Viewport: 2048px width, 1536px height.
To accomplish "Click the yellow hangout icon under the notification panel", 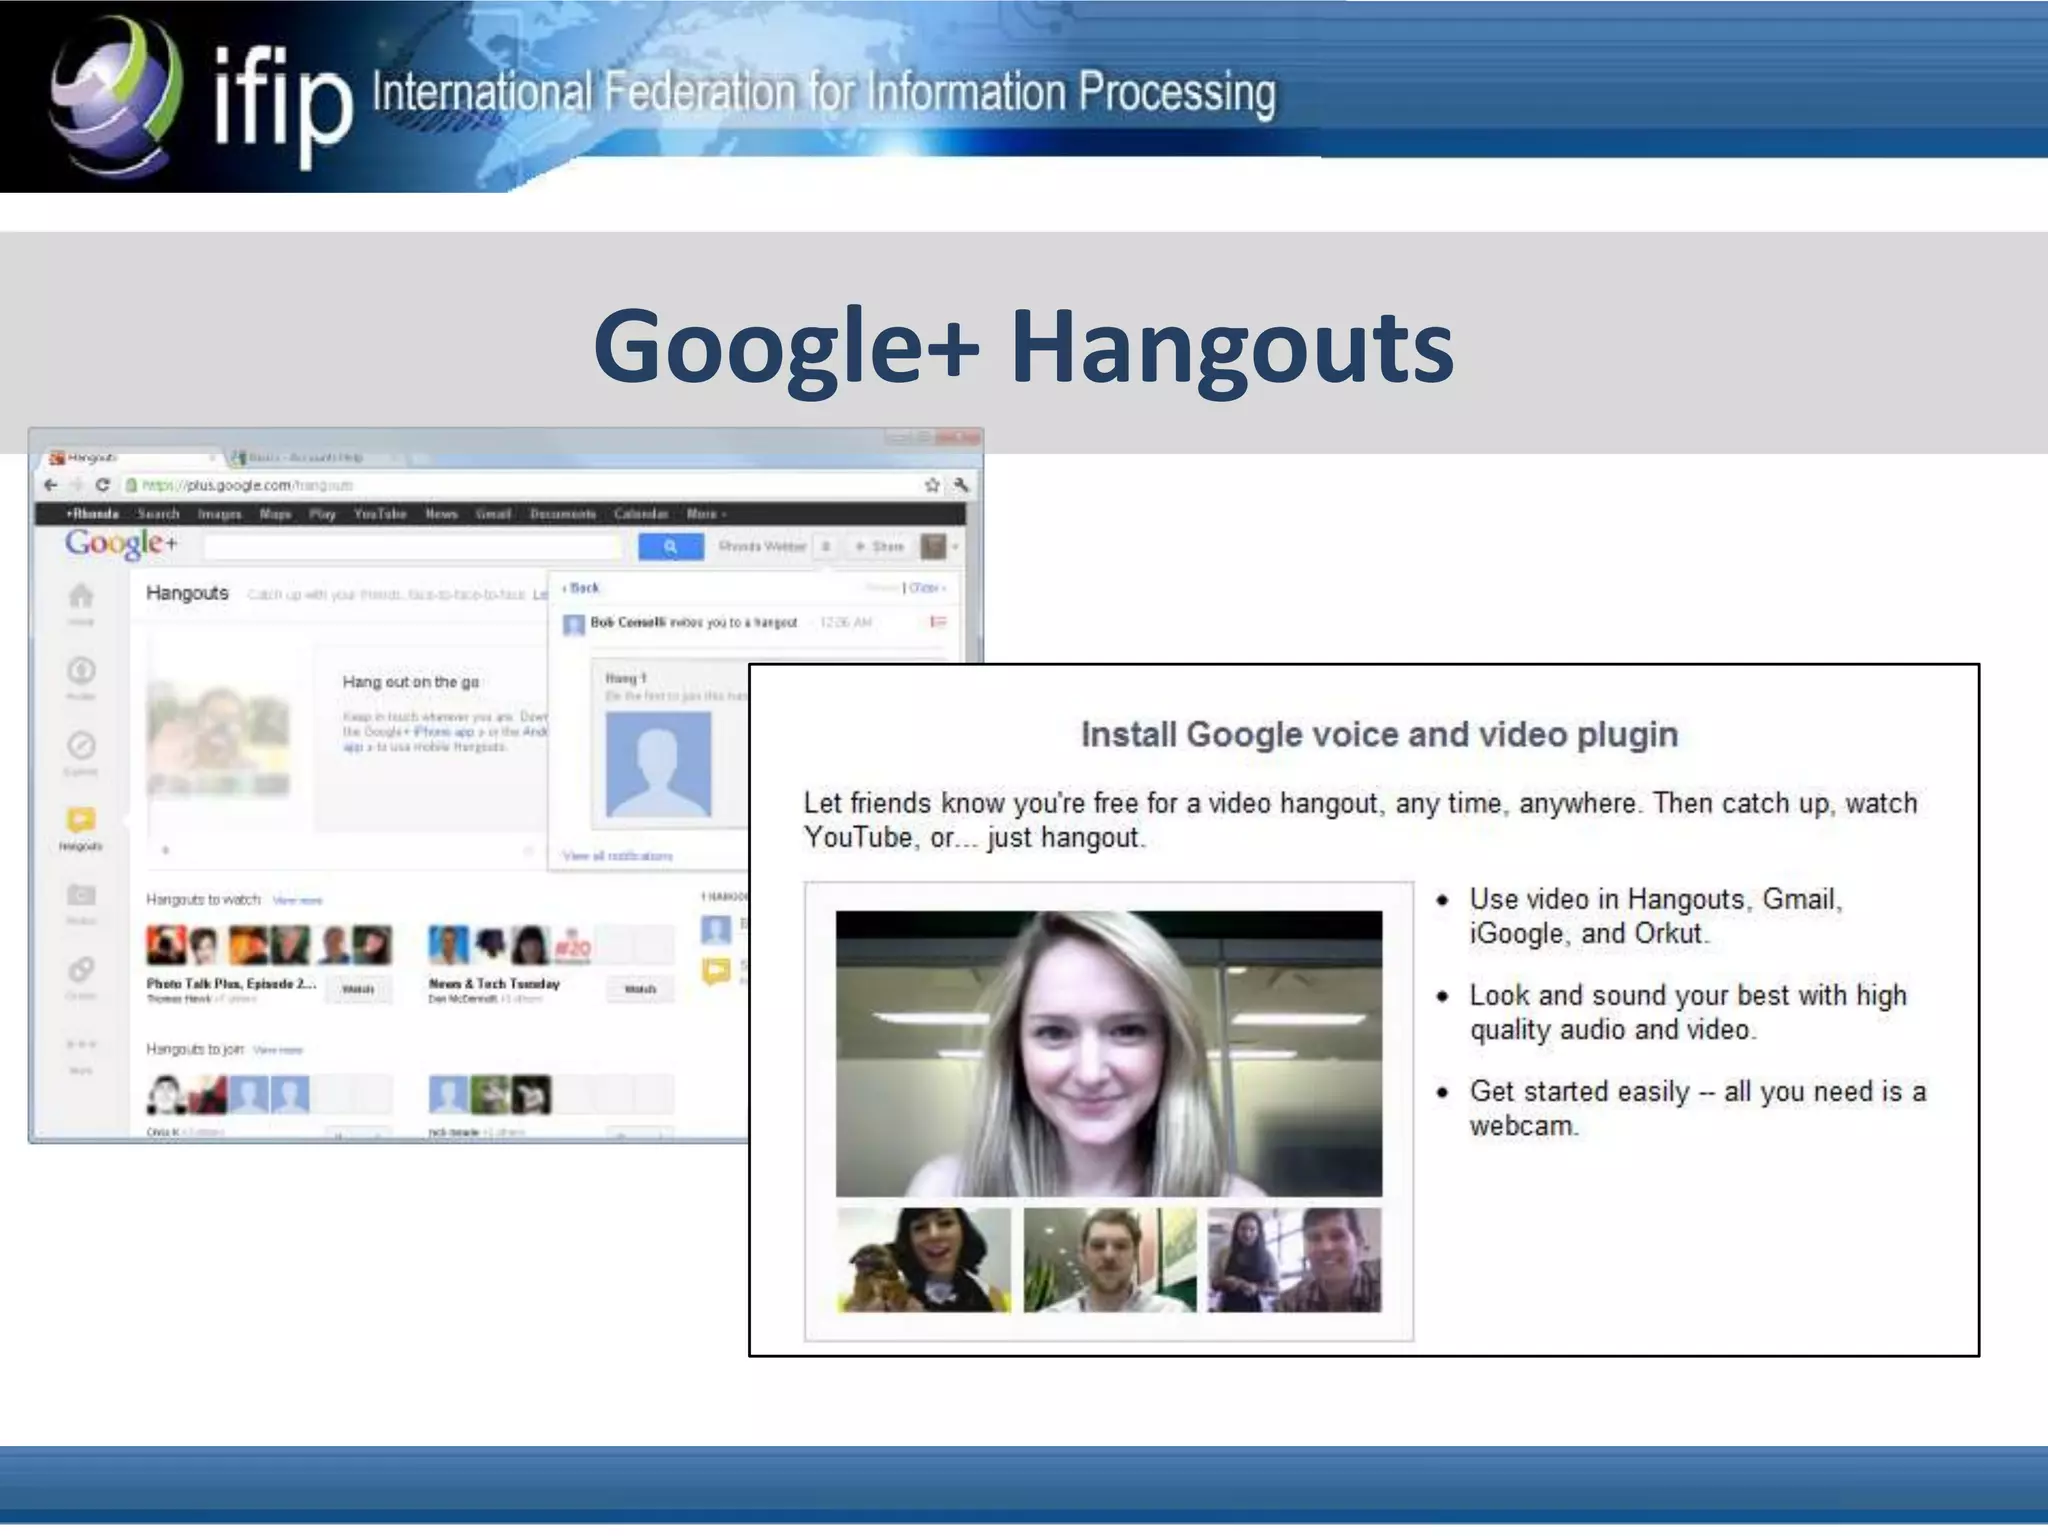I will pyautogui.click(x=716, y=970).
